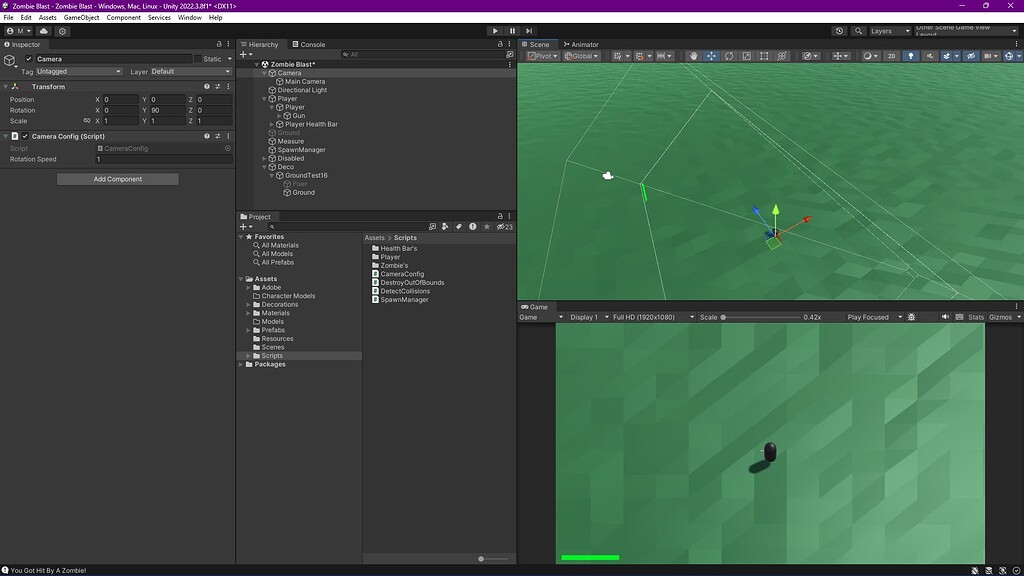Click the Stats button in the Game view
The height and width of the screenshot is (576, 1024).
pos(976,315)
